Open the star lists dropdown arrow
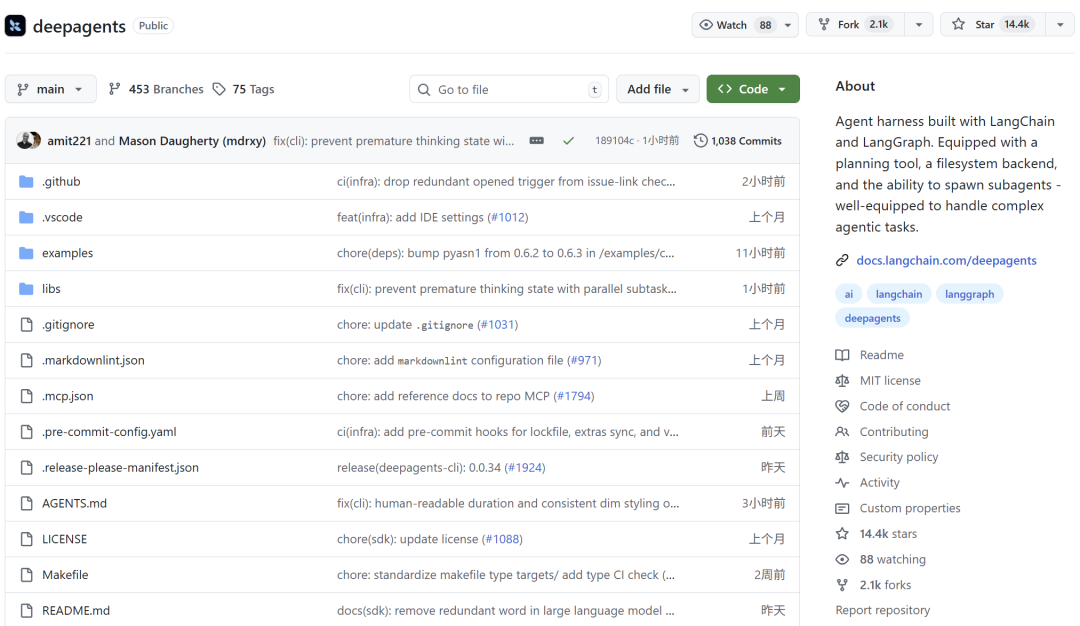Viewport: 1080px width, 626px height. tap(1059, 25)
